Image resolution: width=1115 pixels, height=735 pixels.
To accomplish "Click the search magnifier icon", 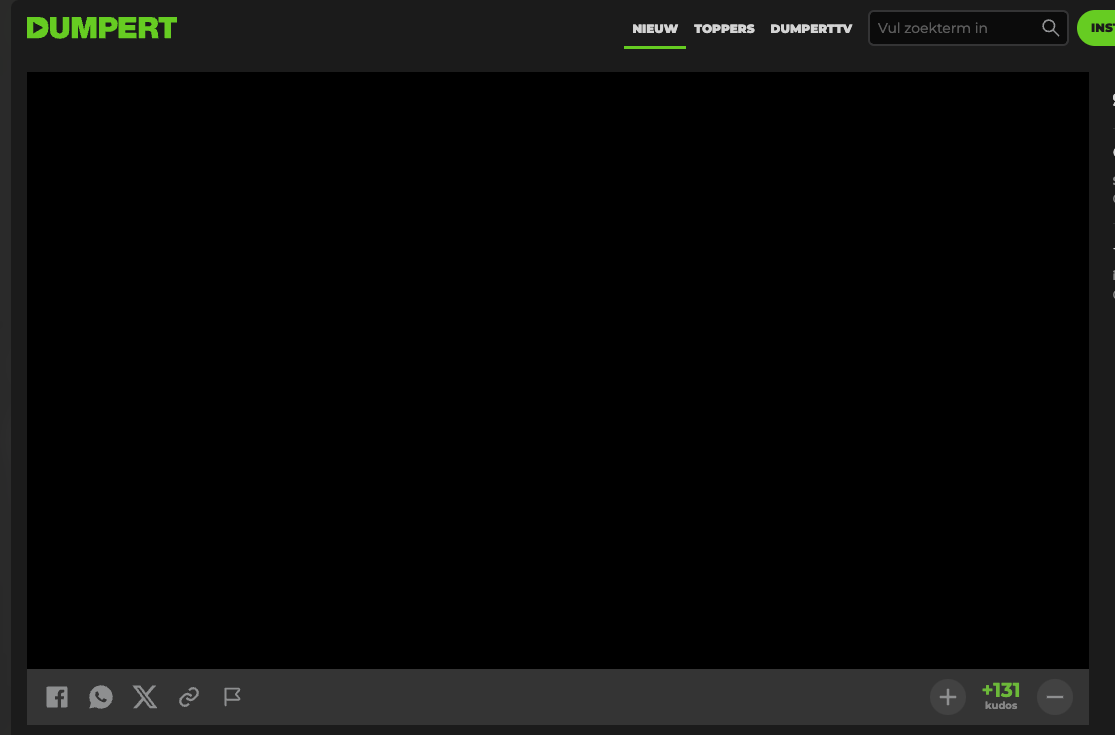I will point(1050,28).
